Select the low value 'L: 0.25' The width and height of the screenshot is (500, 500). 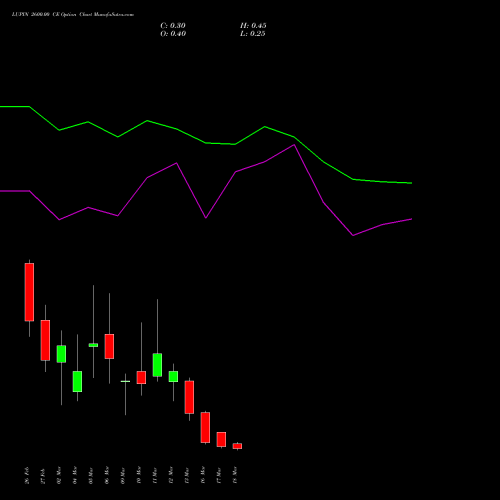[253, 34]
